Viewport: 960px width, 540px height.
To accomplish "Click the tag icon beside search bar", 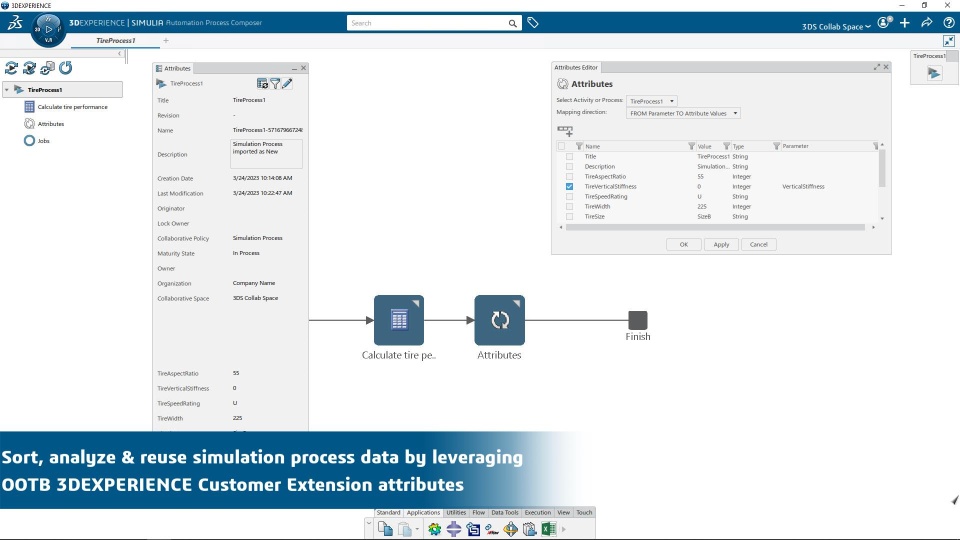I will [x=533, y=23].
